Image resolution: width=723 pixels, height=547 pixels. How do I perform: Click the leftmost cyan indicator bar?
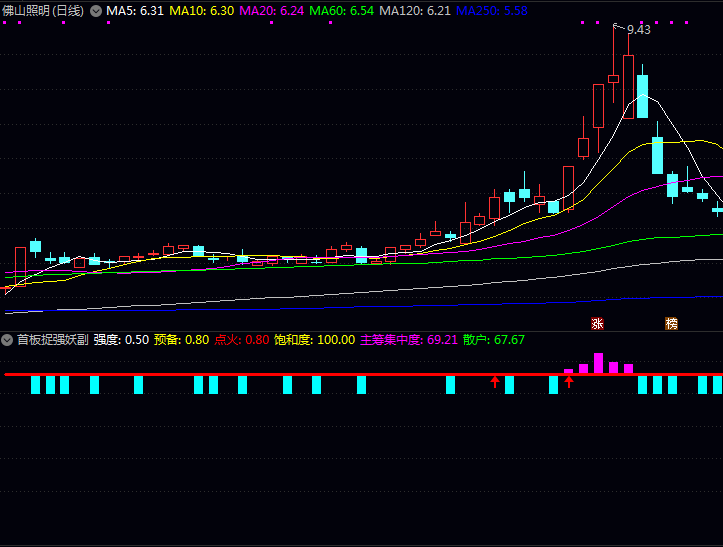click(35, 384)
